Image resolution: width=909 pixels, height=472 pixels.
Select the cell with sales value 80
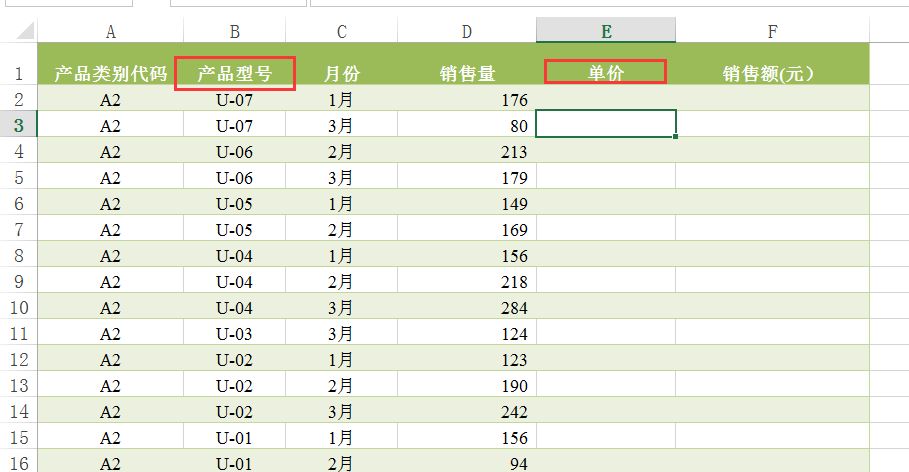coord(467,125)
